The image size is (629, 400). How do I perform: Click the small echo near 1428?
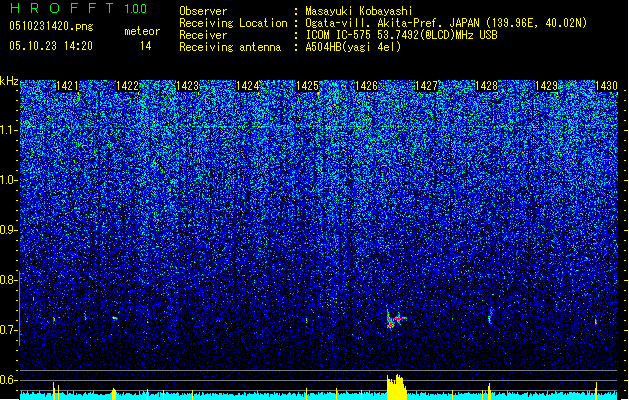(x=489, y=317)
